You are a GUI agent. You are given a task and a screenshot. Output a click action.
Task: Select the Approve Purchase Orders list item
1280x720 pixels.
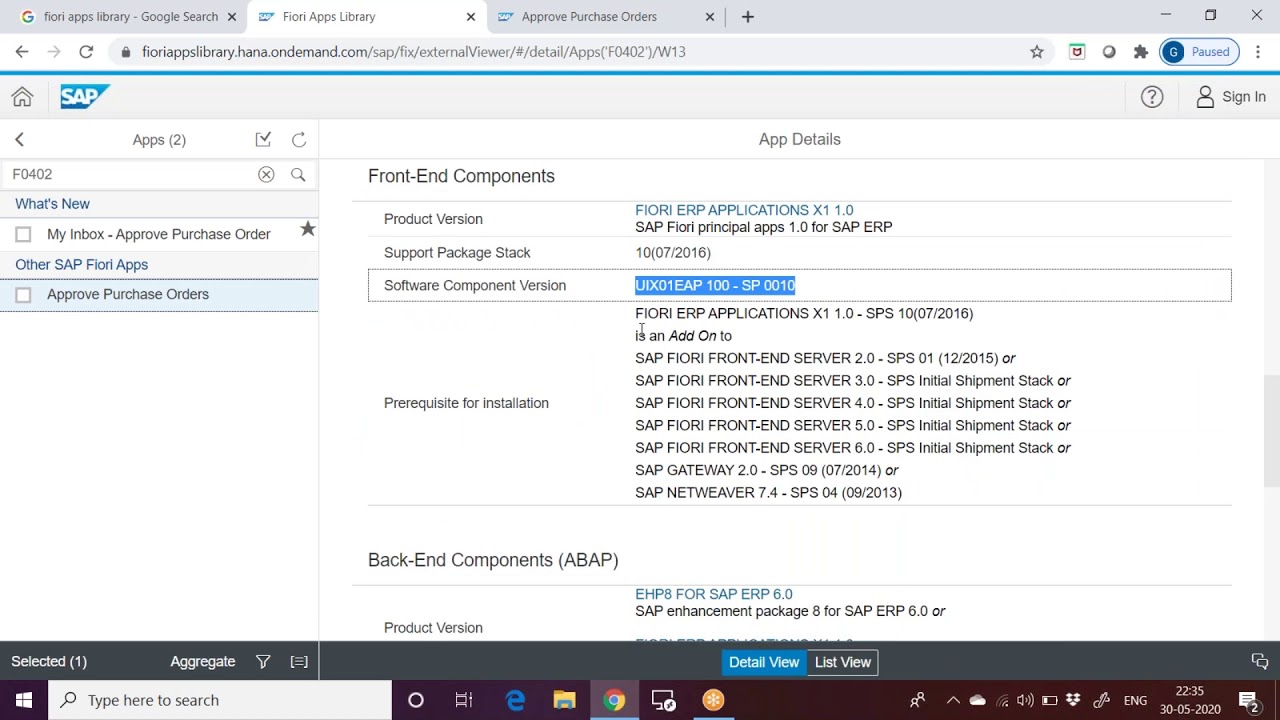click(159, 295)
